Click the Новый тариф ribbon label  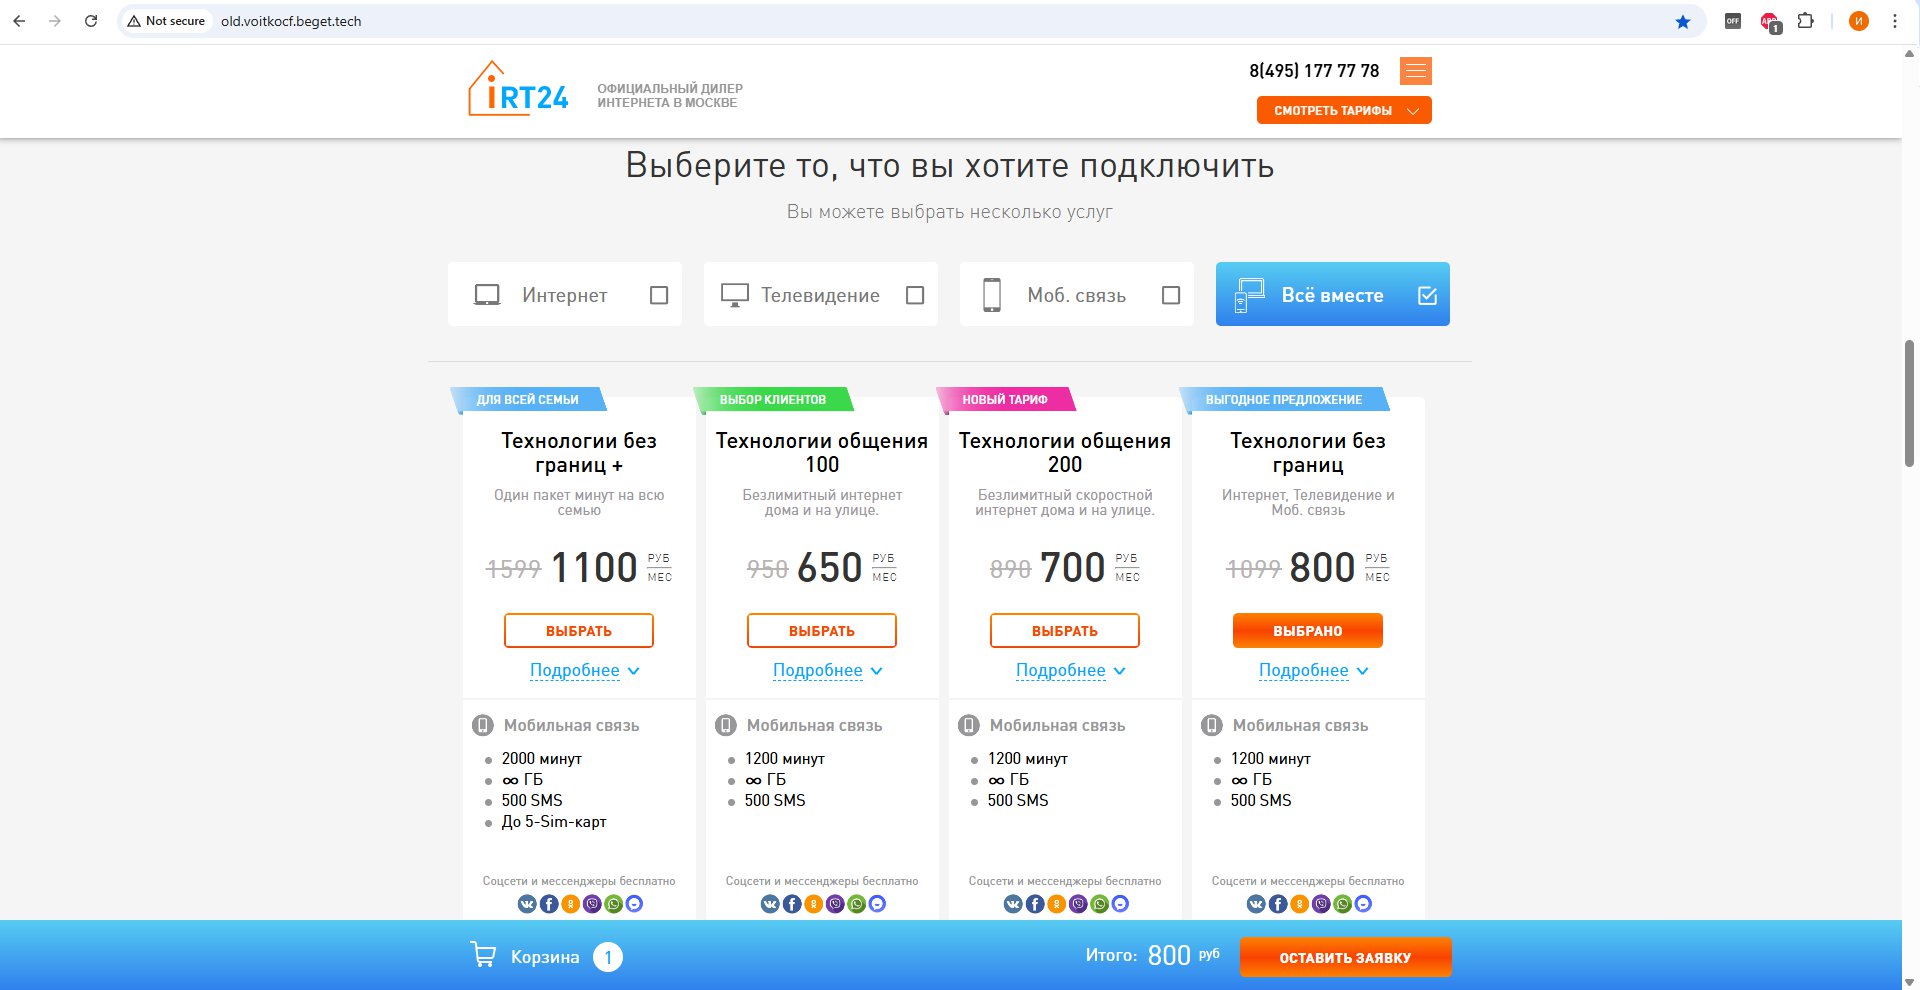tap(1004, 399)
